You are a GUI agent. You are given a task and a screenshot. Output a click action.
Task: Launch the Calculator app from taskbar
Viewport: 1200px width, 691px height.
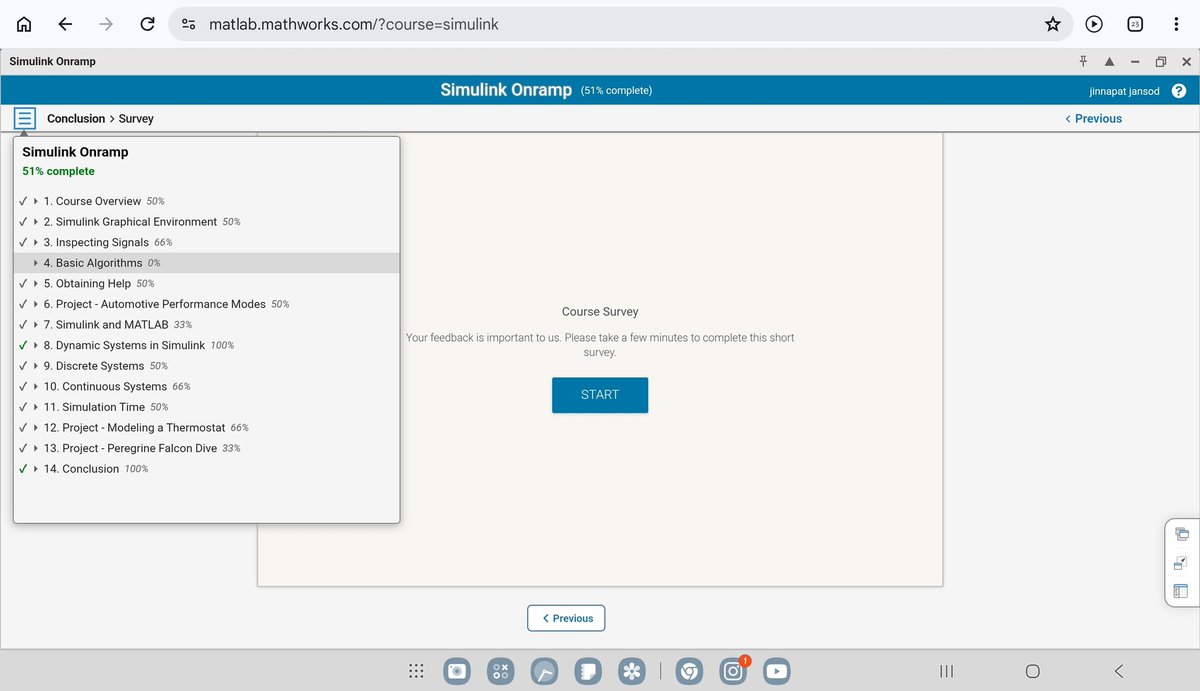tap(501, 671)
